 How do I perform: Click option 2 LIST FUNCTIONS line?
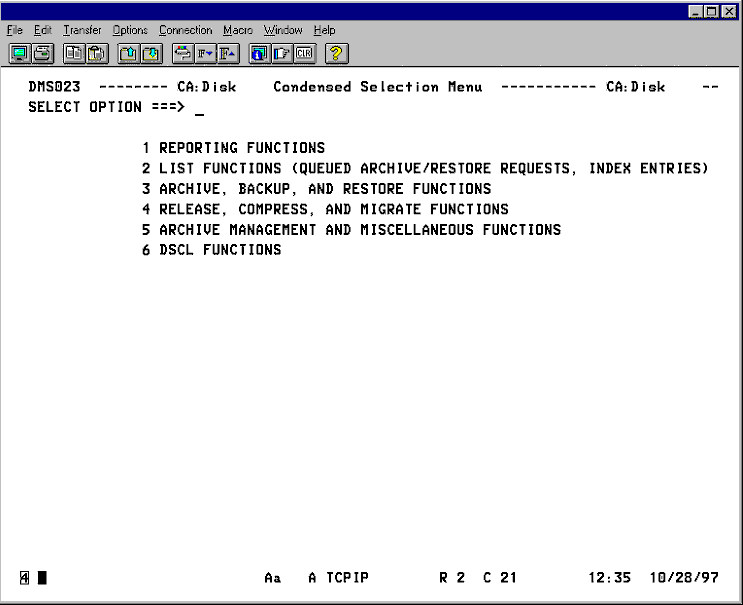coord(425,169)
